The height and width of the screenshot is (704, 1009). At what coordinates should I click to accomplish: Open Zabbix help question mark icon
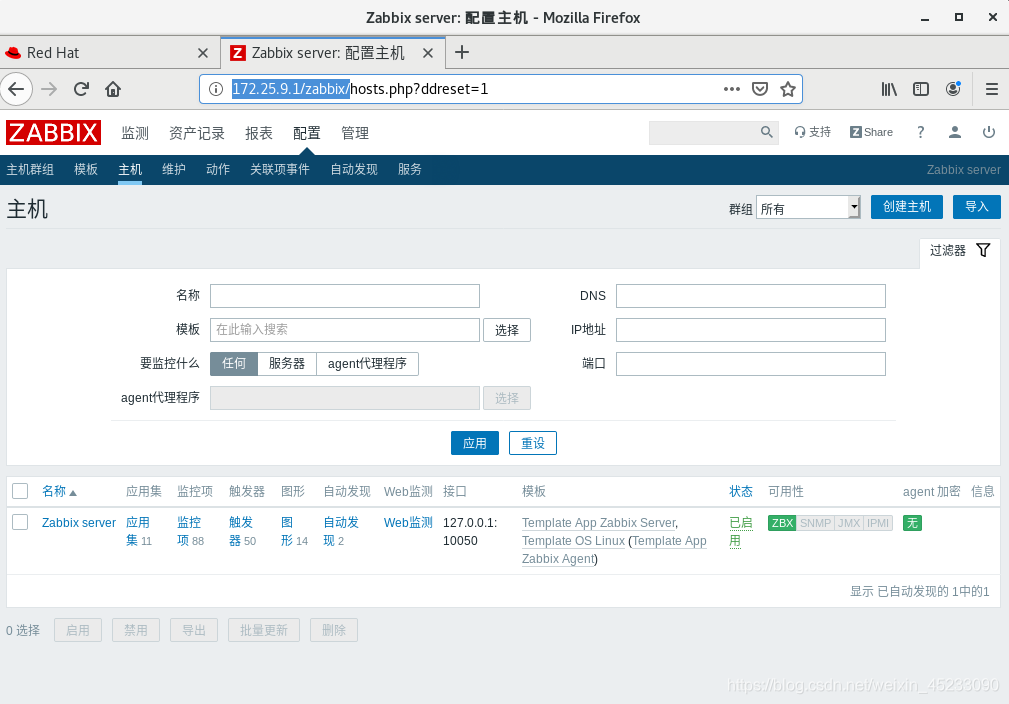click(x=921, y=132)
